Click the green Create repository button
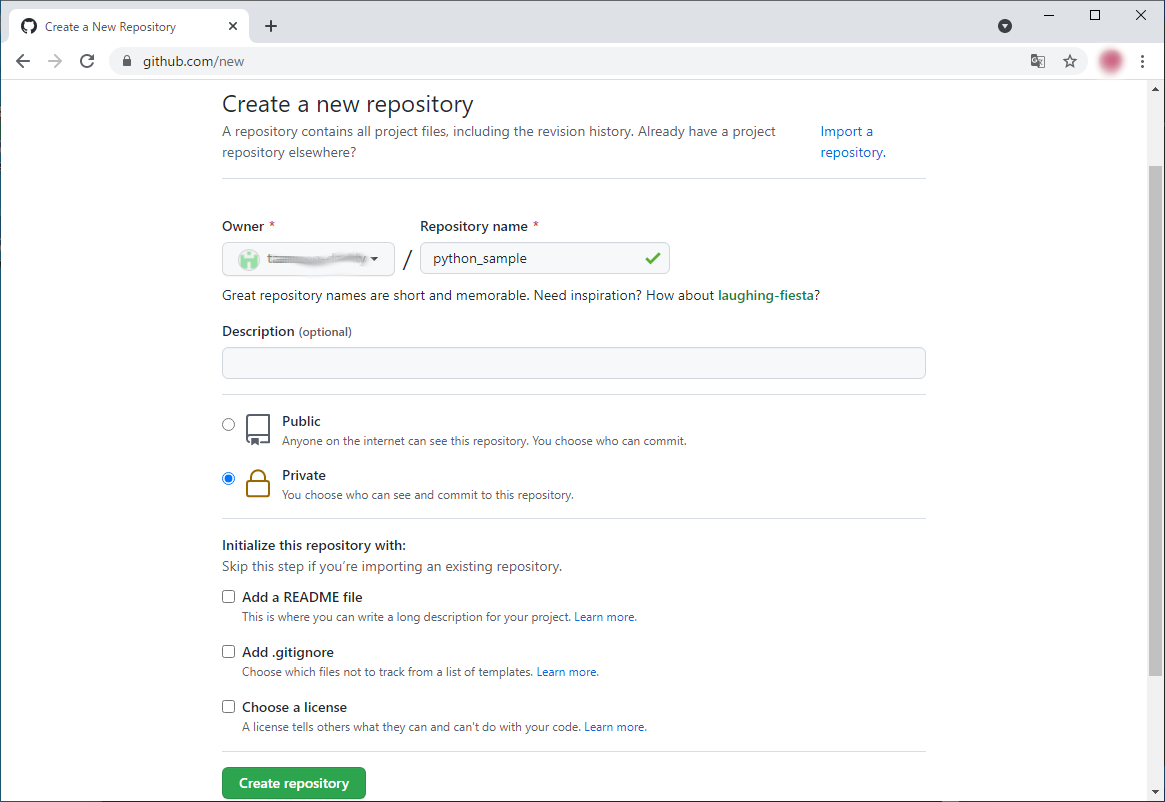The height and width of the screenshot is (802, 1165). (294, 783)
